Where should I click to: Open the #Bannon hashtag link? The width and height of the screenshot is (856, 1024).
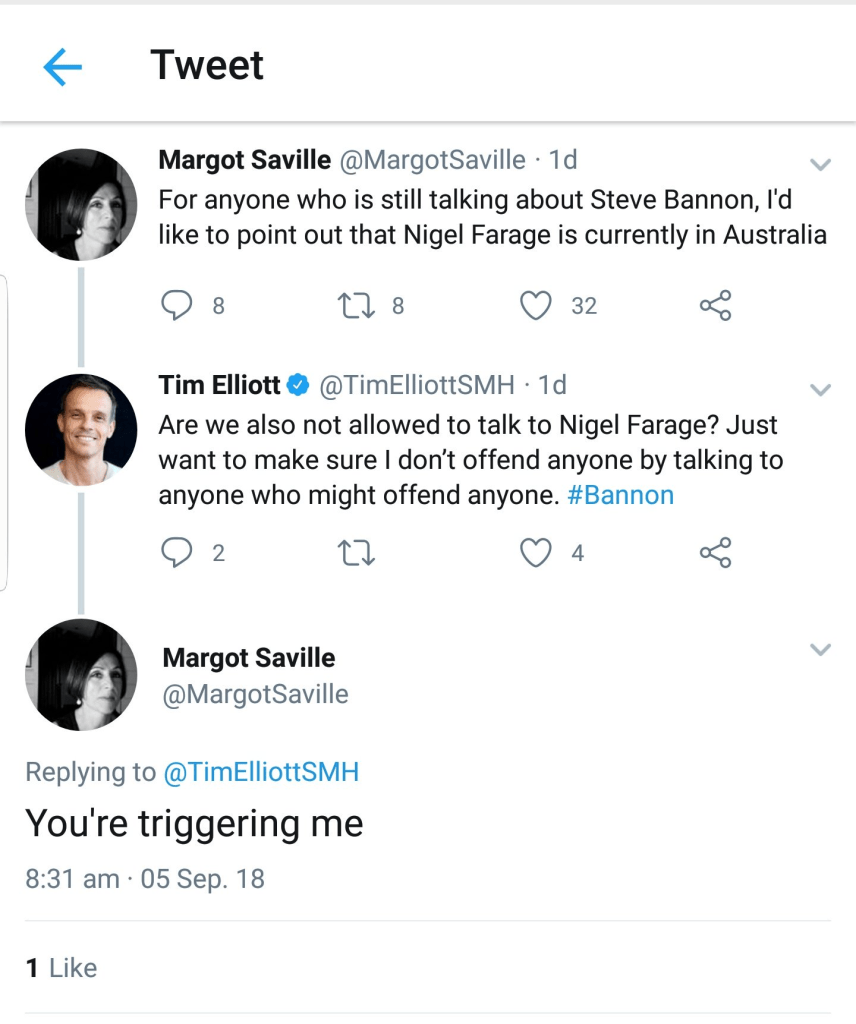click(620, 495)
